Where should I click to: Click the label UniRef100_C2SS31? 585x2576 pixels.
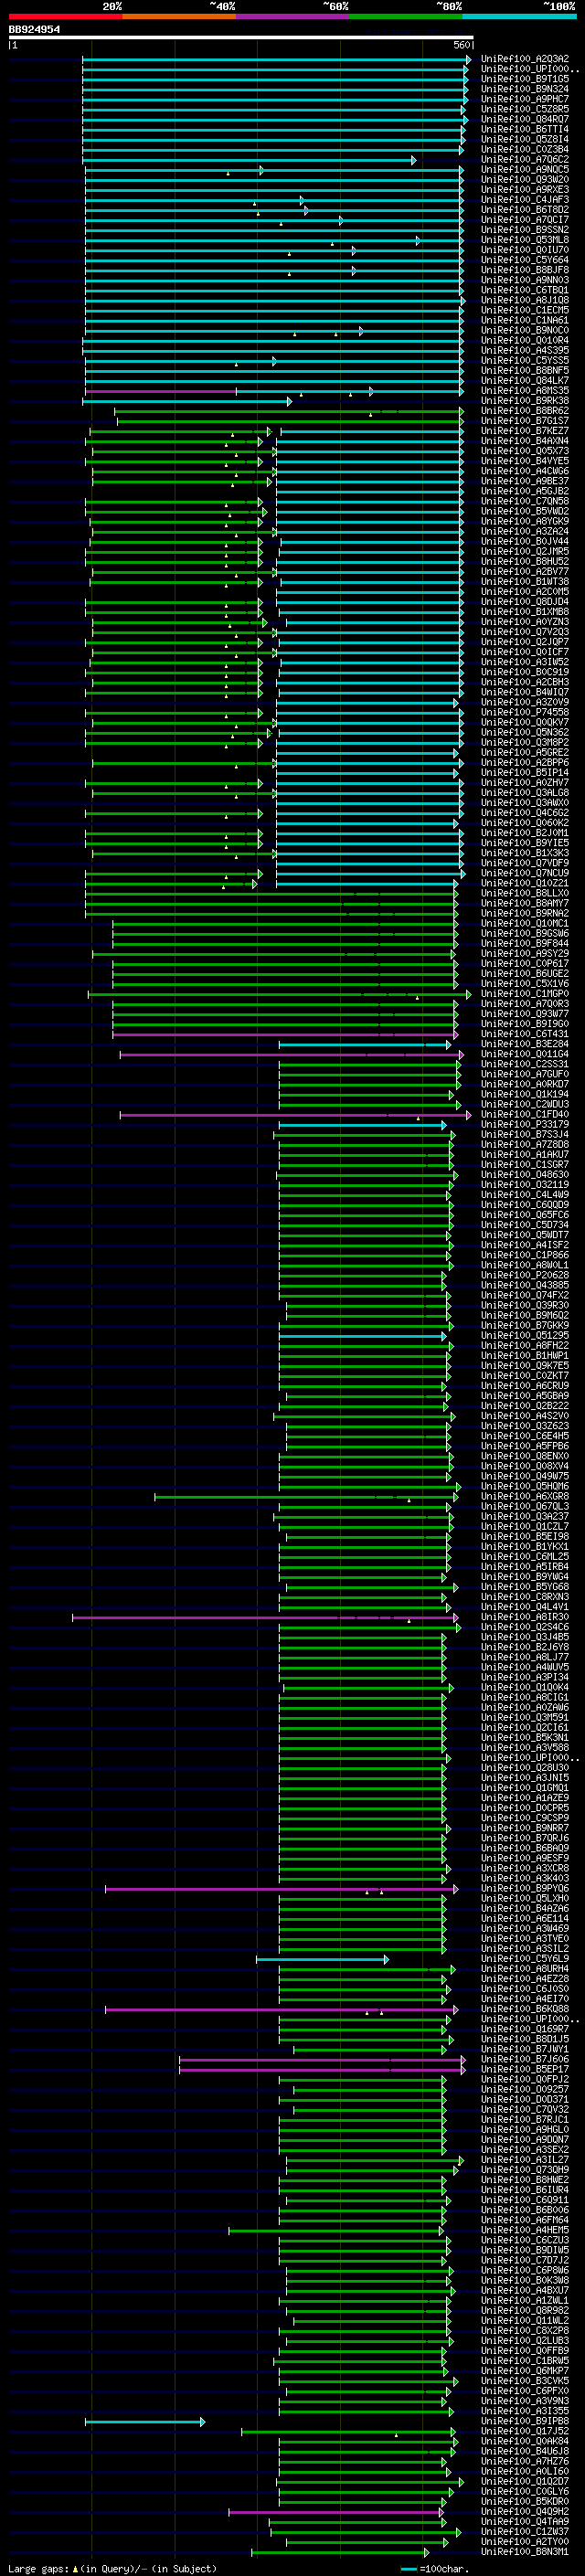pos(525,1064)
